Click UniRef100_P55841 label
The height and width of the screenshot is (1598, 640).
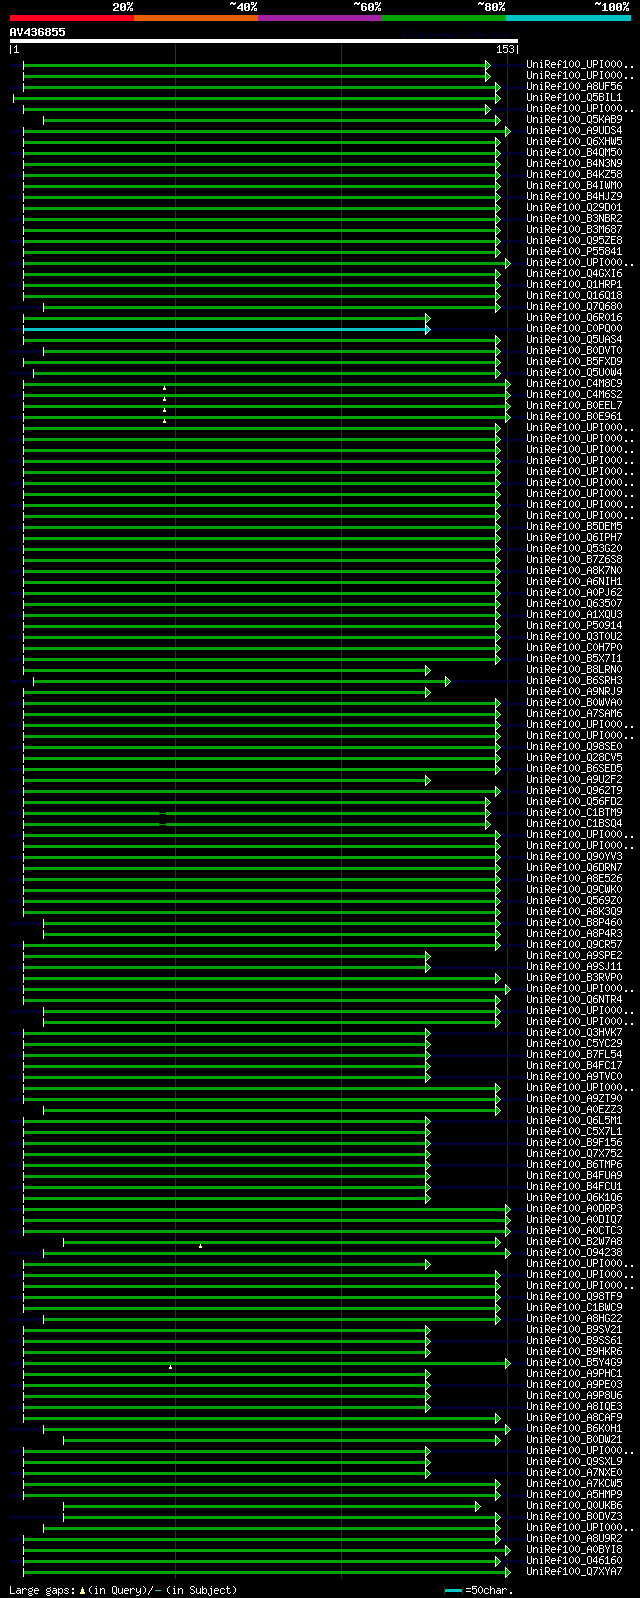pos(574,252)
